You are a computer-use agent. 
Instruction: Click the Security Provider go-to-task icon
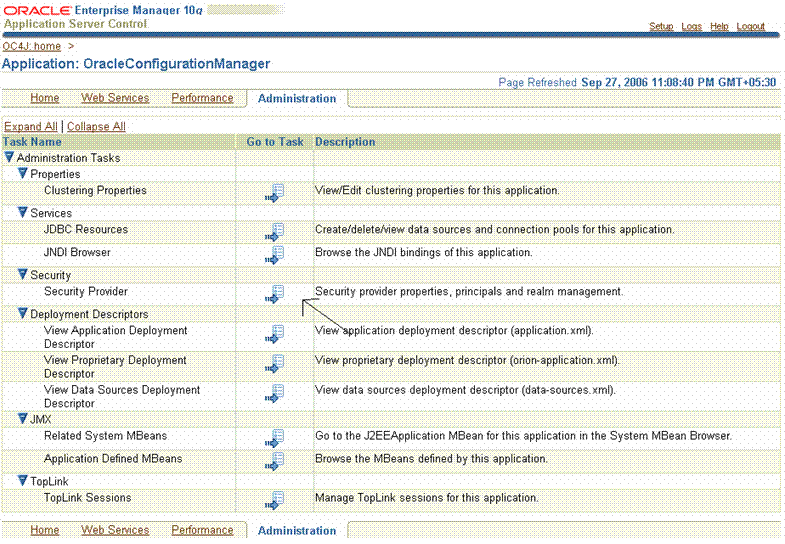274,294
